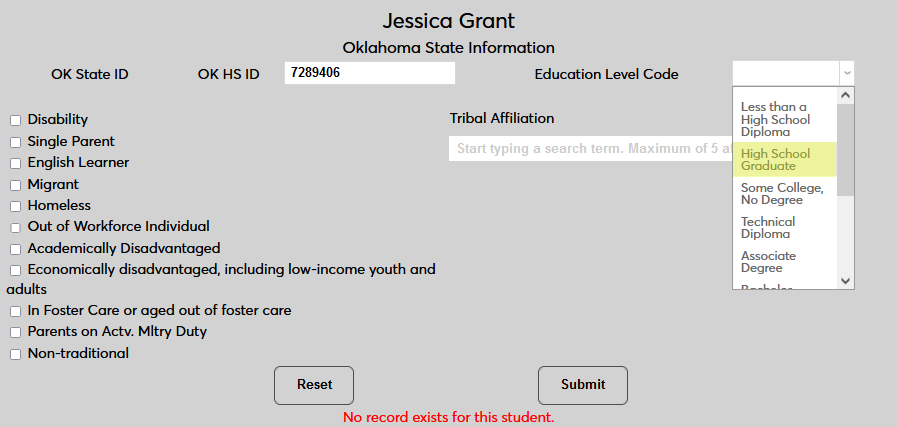Click the dropdown list scrollbar thumb

[x=846, y=150]
